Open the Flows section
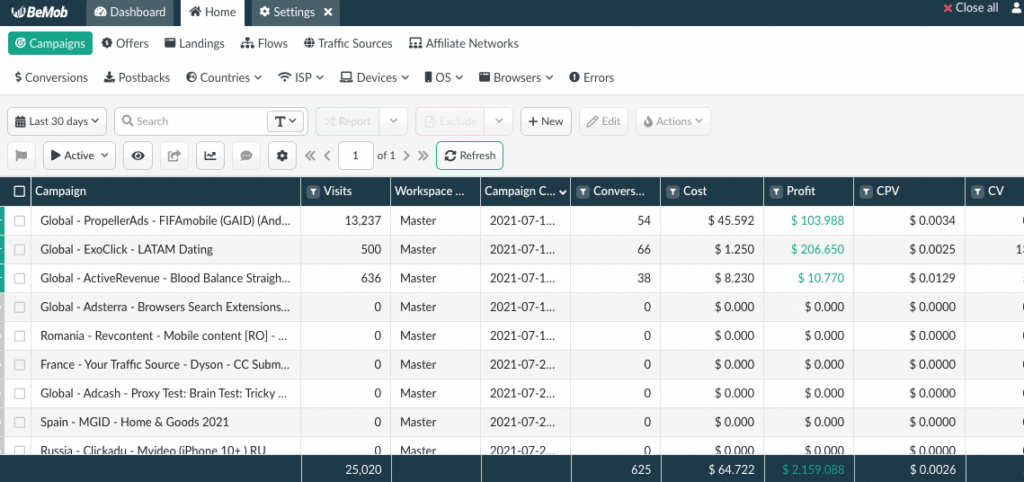The width and height of the screenshot is (1024, 482). tap(264, 43)
